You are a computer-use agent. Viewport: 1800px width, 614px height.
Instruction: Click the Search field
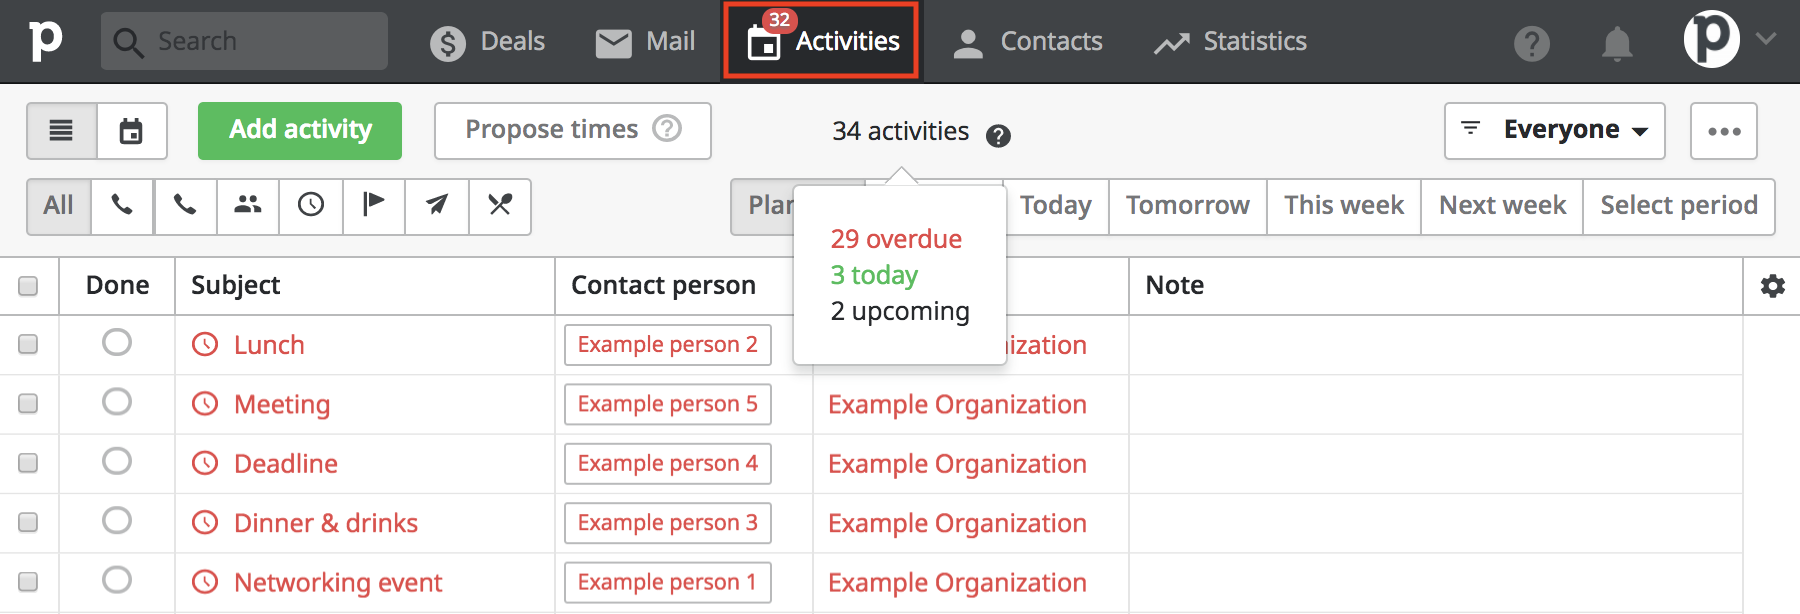tap(243, 40)
